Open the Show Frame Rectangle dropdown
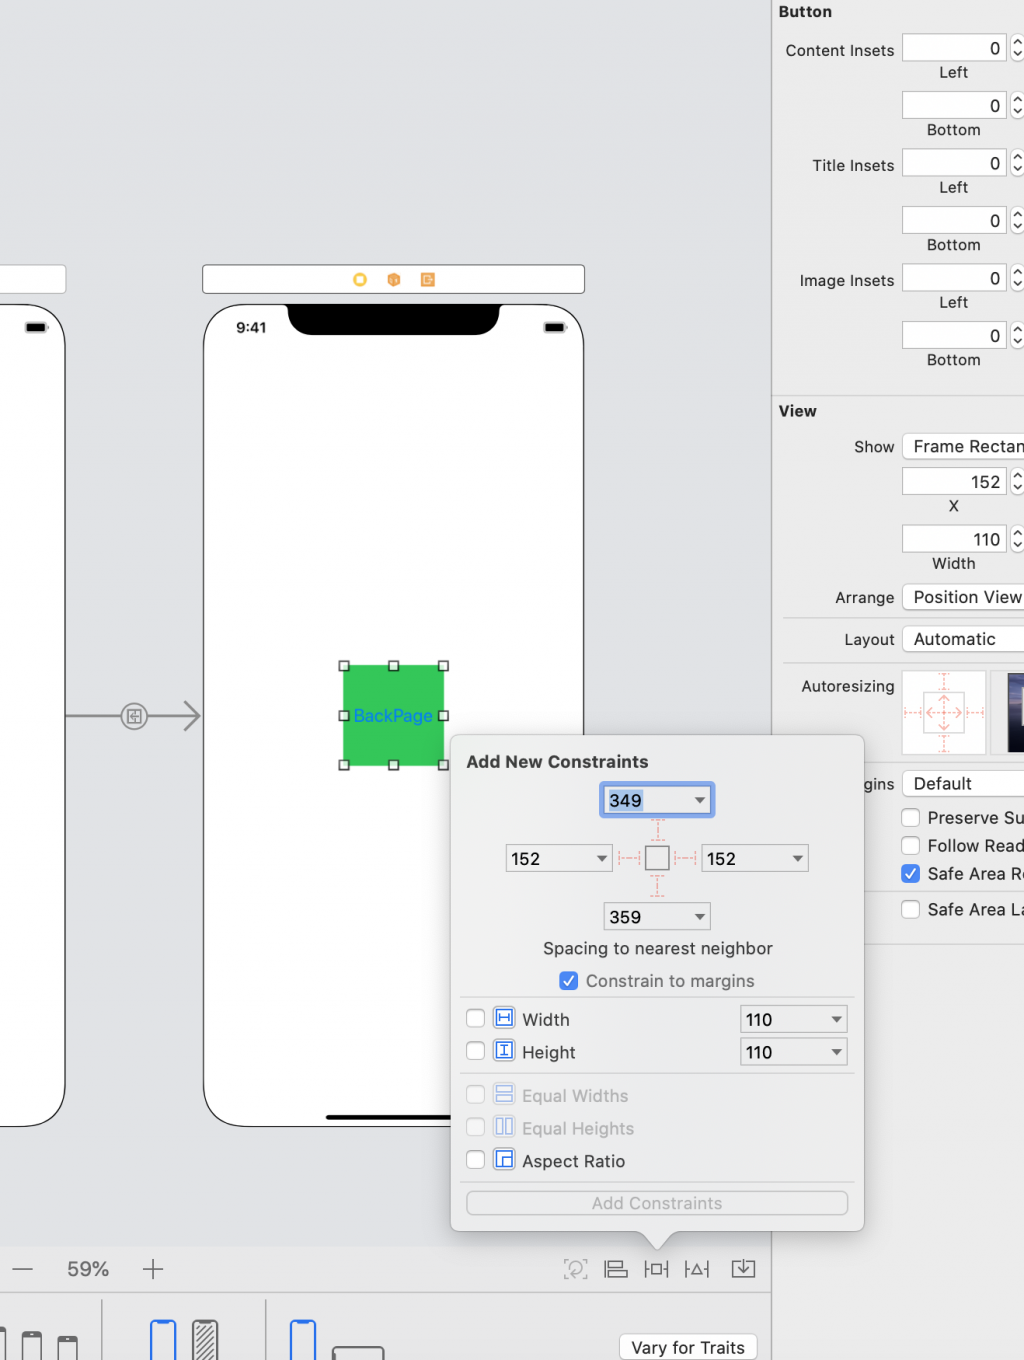Screen dimensions: 1024x1360 [x=963, y=446]
